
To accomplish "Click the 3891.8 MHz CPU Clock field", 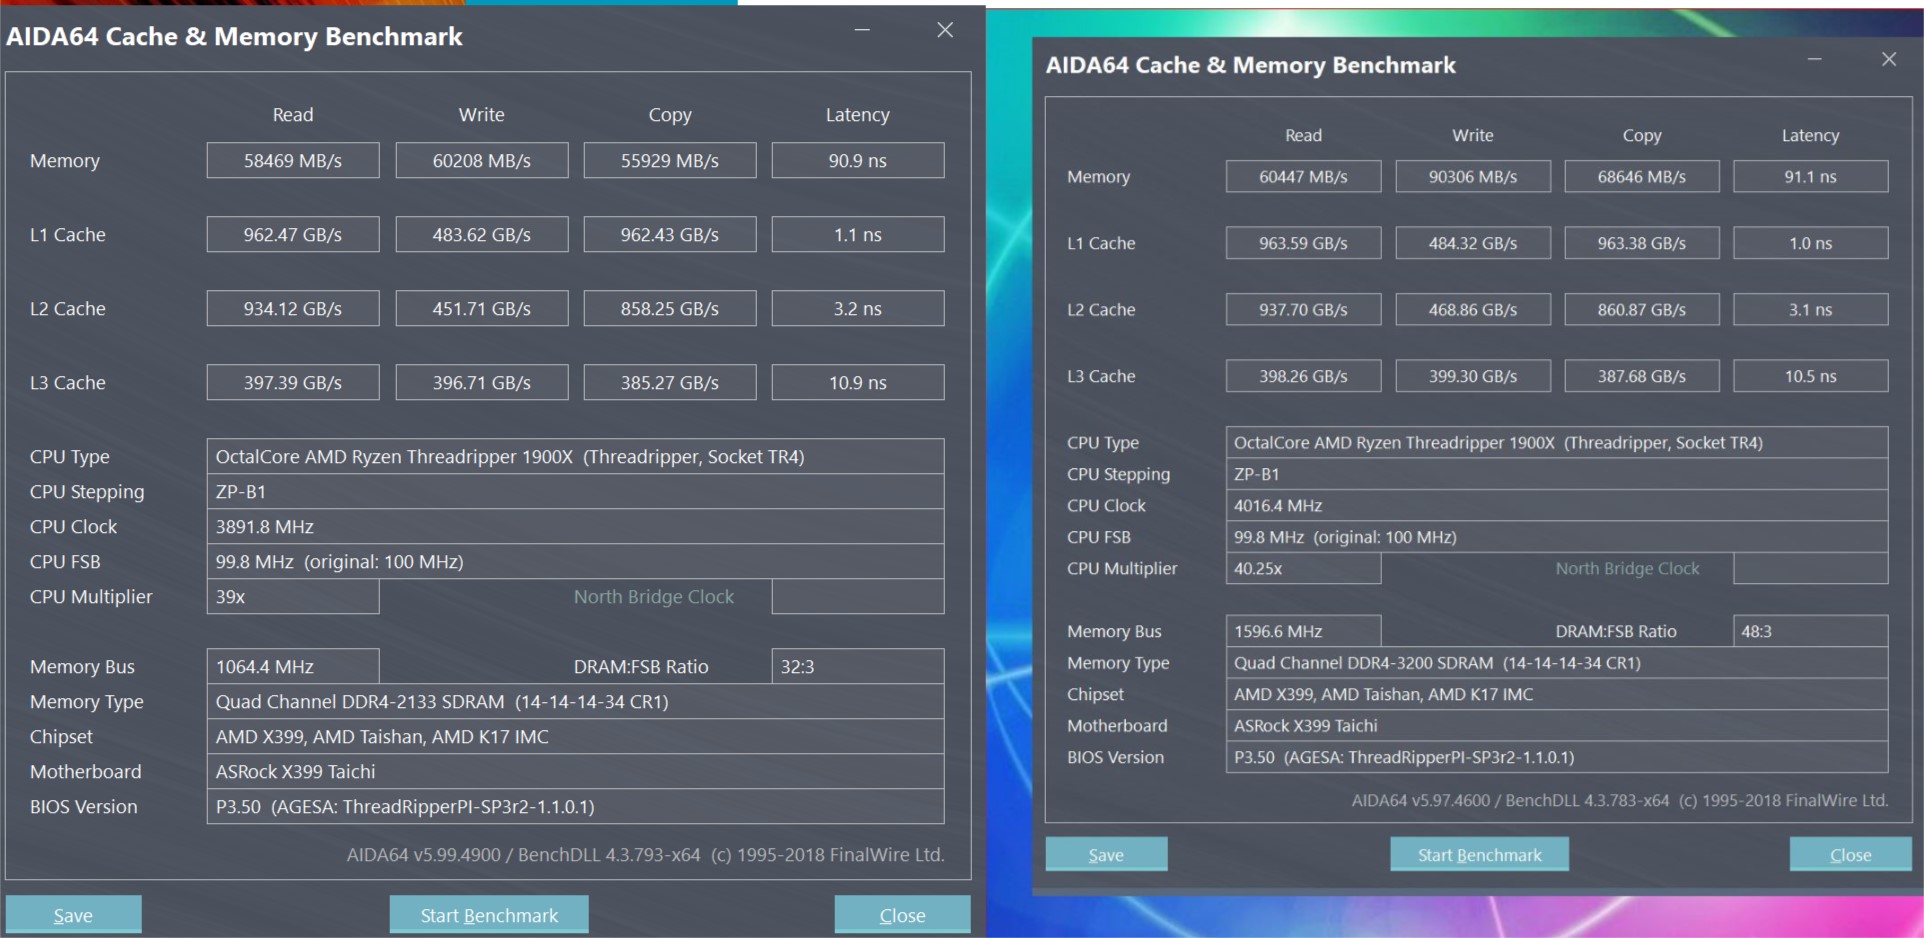I will pos(575,526).
